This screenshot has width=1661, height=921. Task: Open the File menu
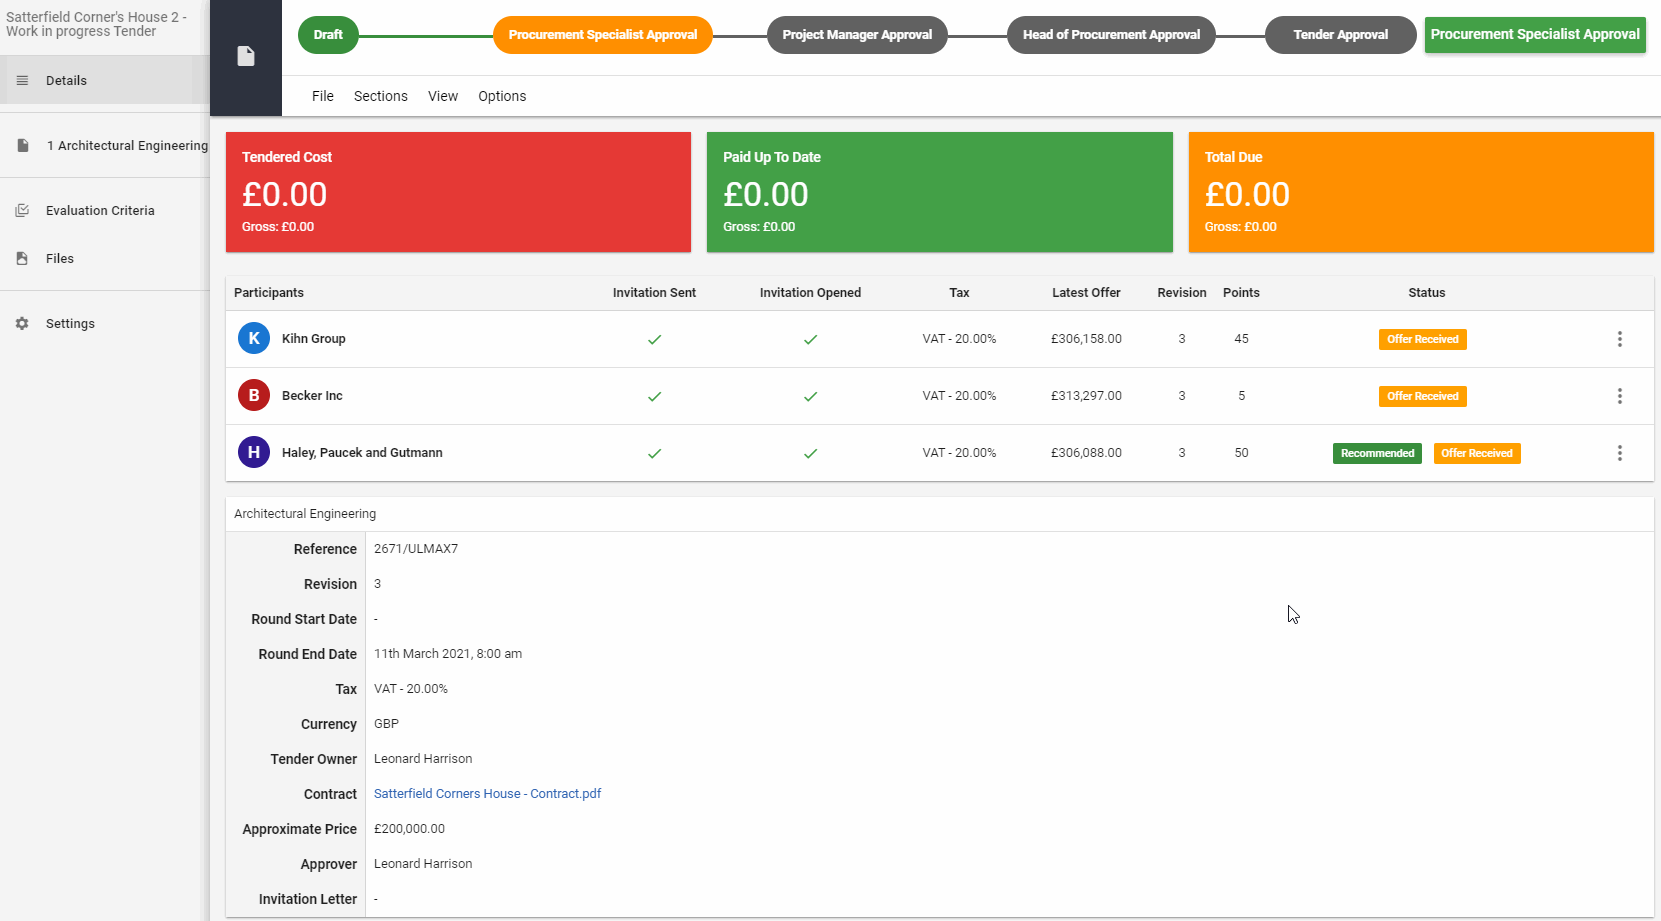point(322,96)
